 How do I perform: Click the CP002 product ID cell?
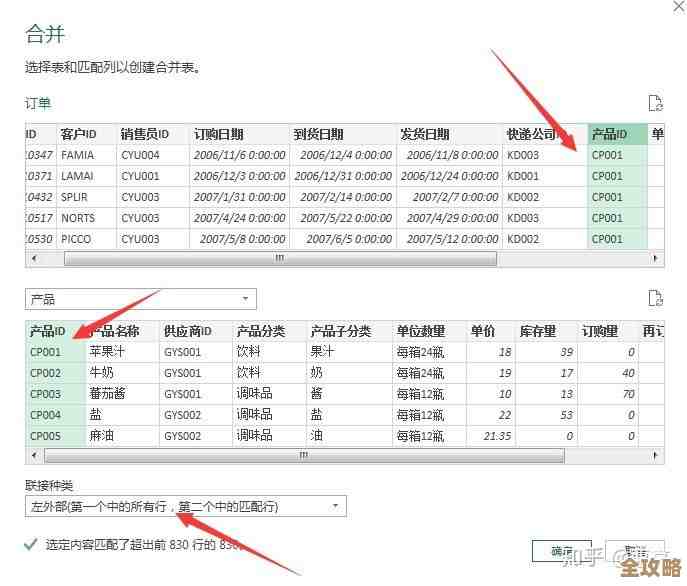pyautogui.click(x=55, y=373)
